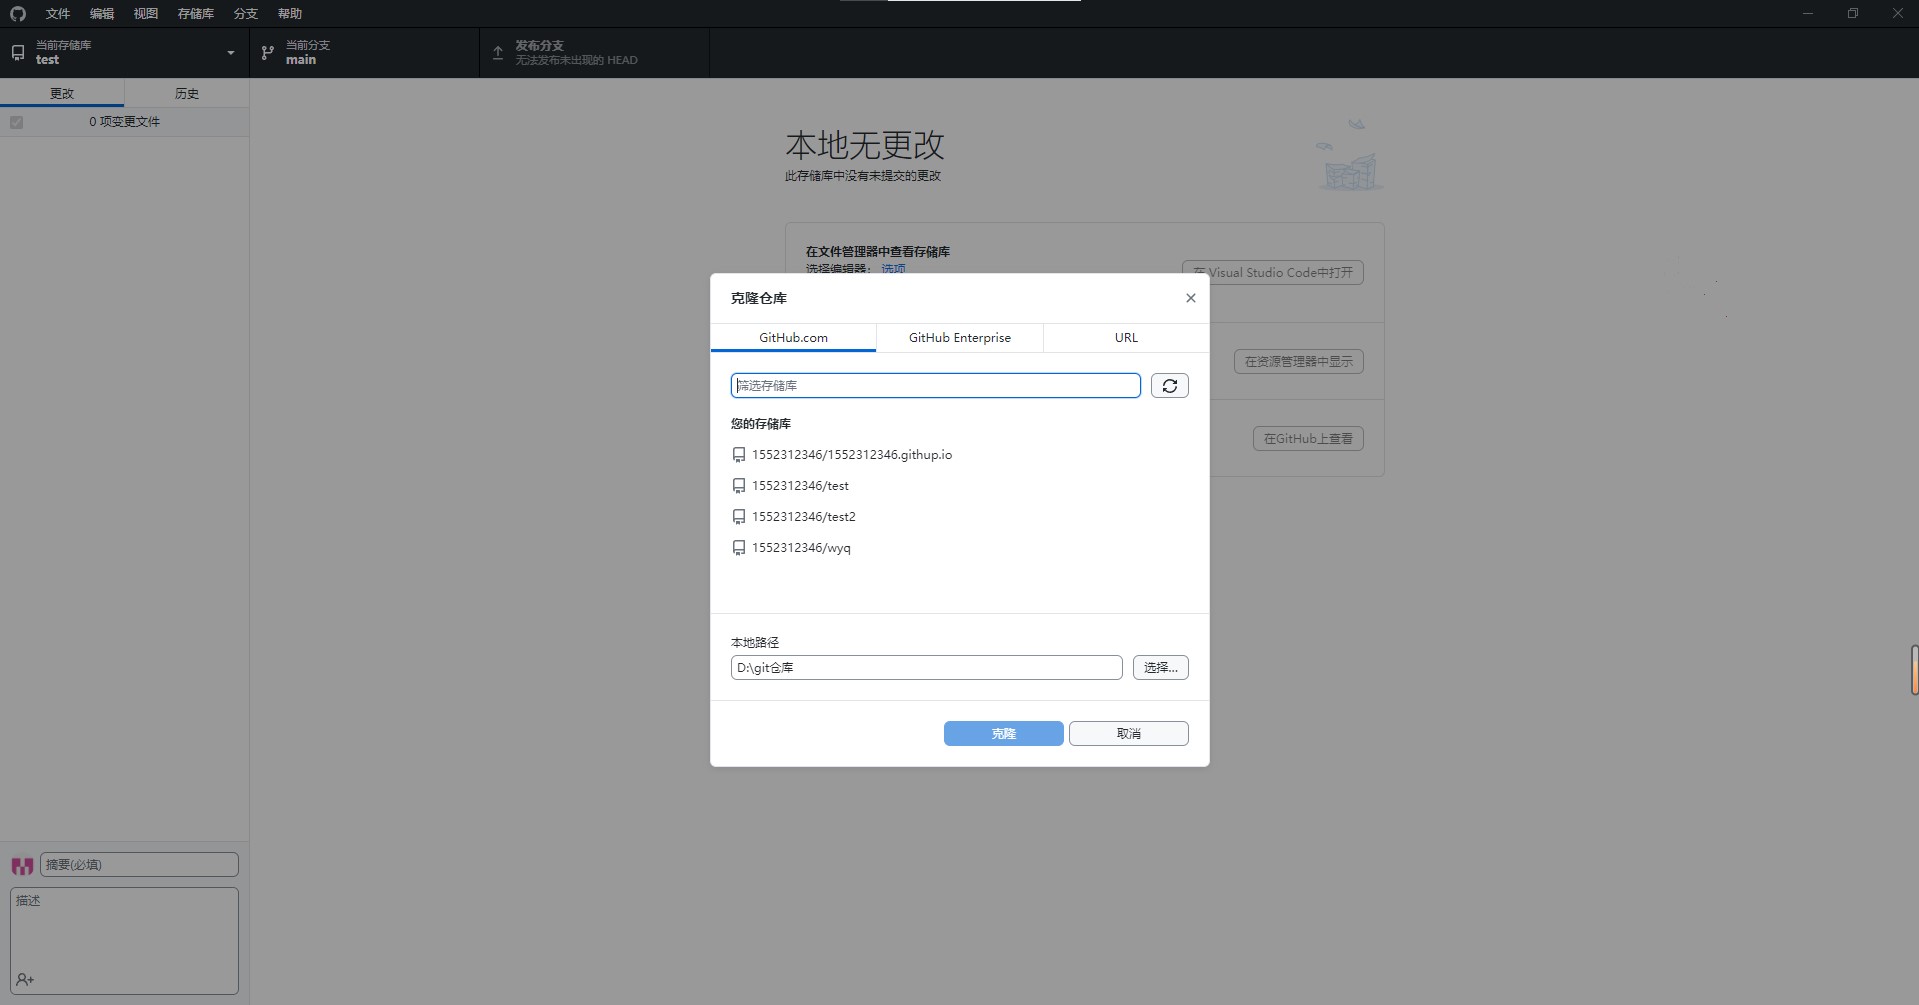Open the current branch main dropdown
The height and width of the screenshot is (1005, 1919).
point(365,53)
